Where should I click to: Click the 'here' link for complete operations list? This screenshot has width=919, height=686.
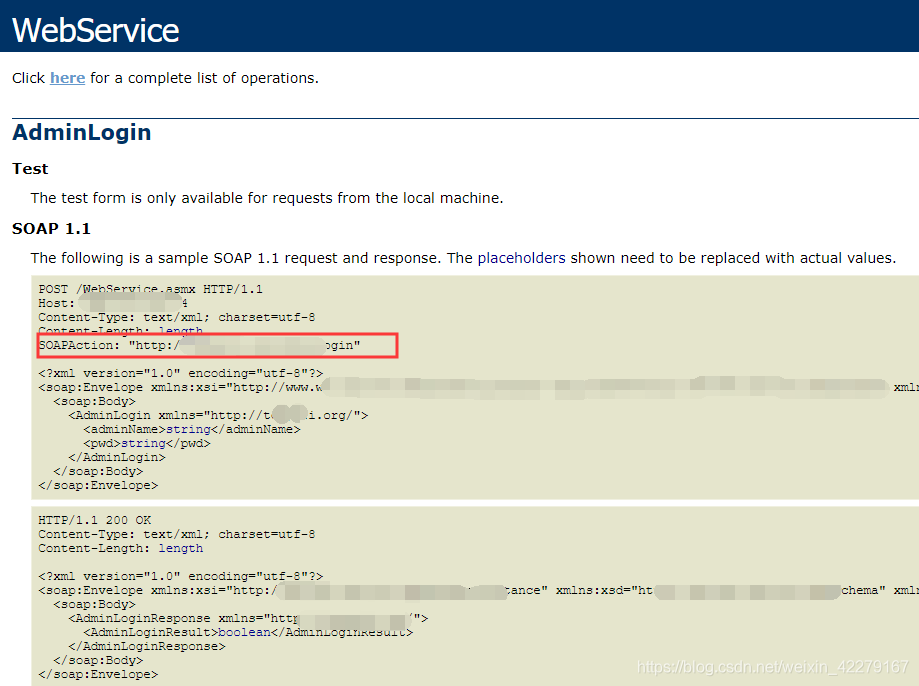[x=67, y=78]
